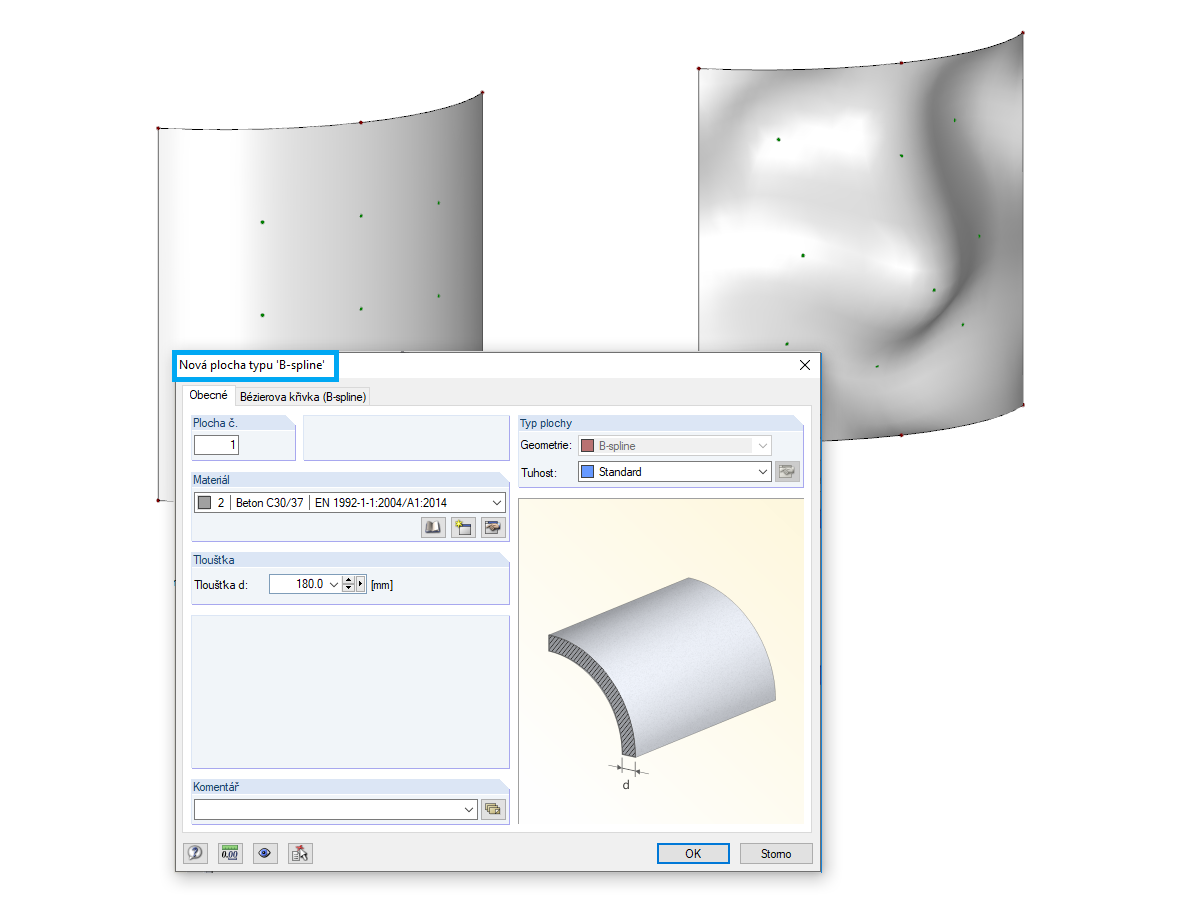Screen dimensions: 1200x900
Task: Click the Plocha č. number field
Action: click(x=216, y=444)
